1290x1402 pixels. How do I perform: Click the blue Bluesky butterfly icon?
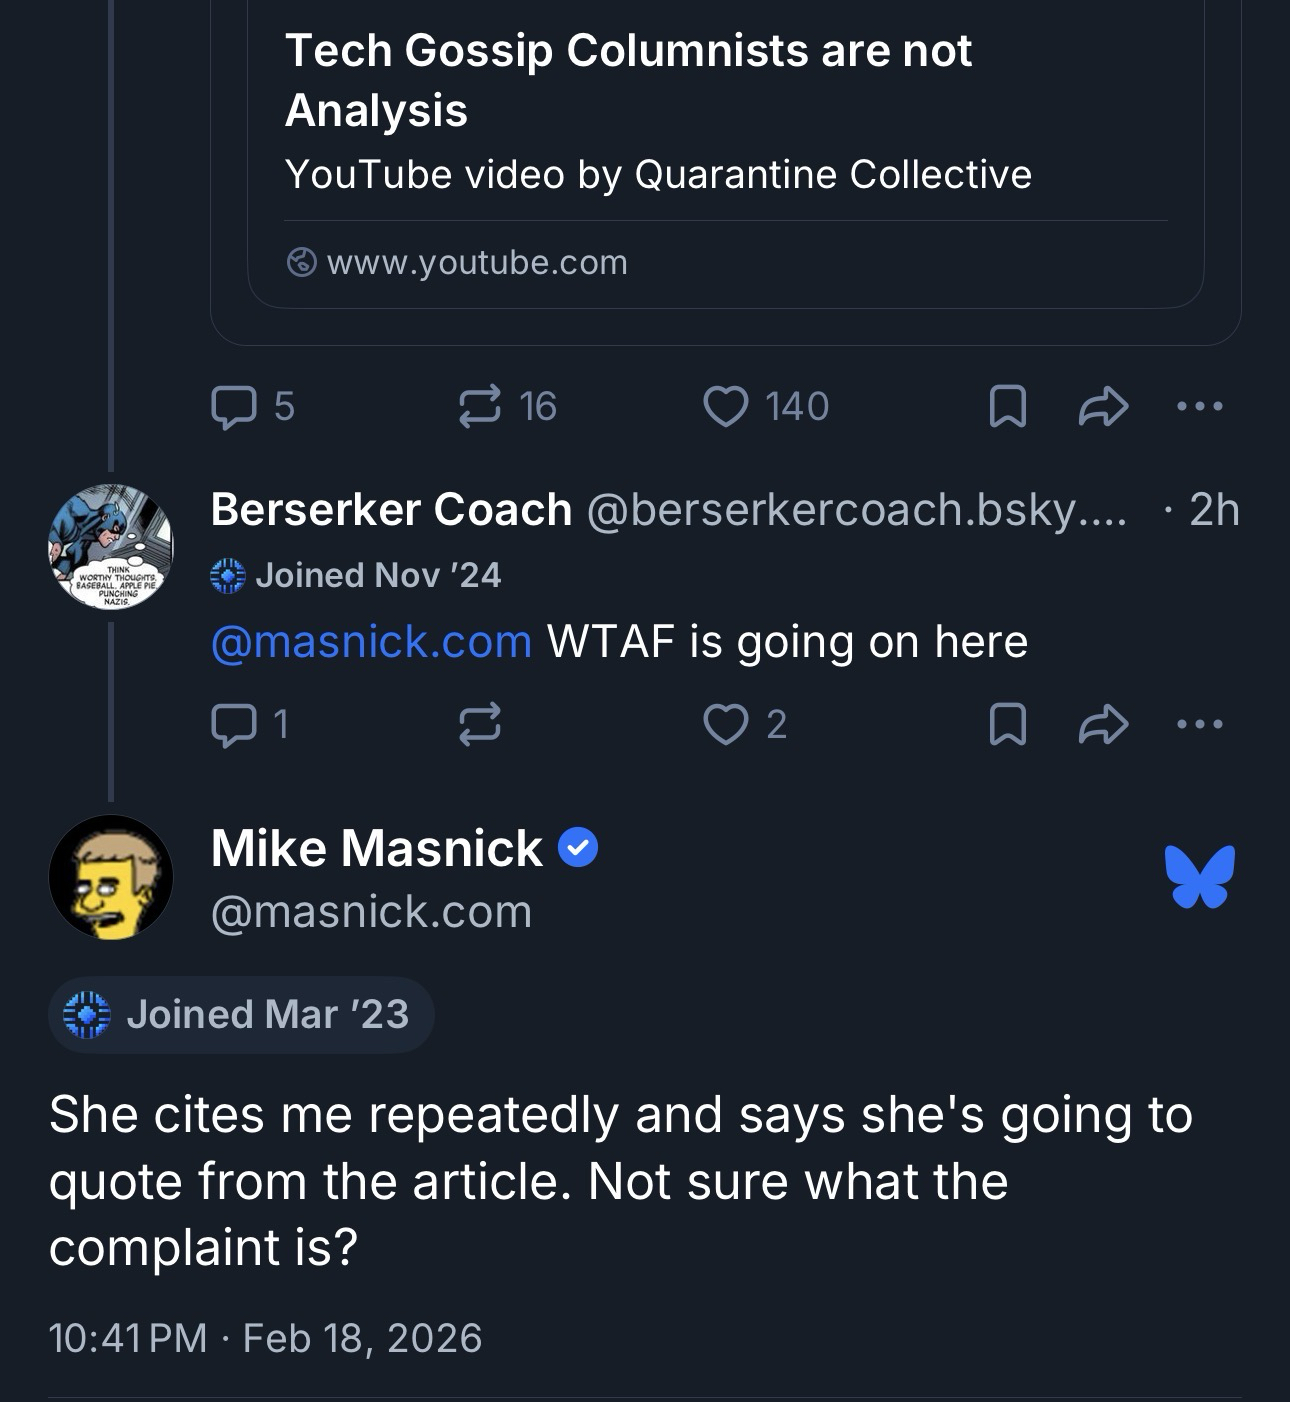tap(1199, 877)
